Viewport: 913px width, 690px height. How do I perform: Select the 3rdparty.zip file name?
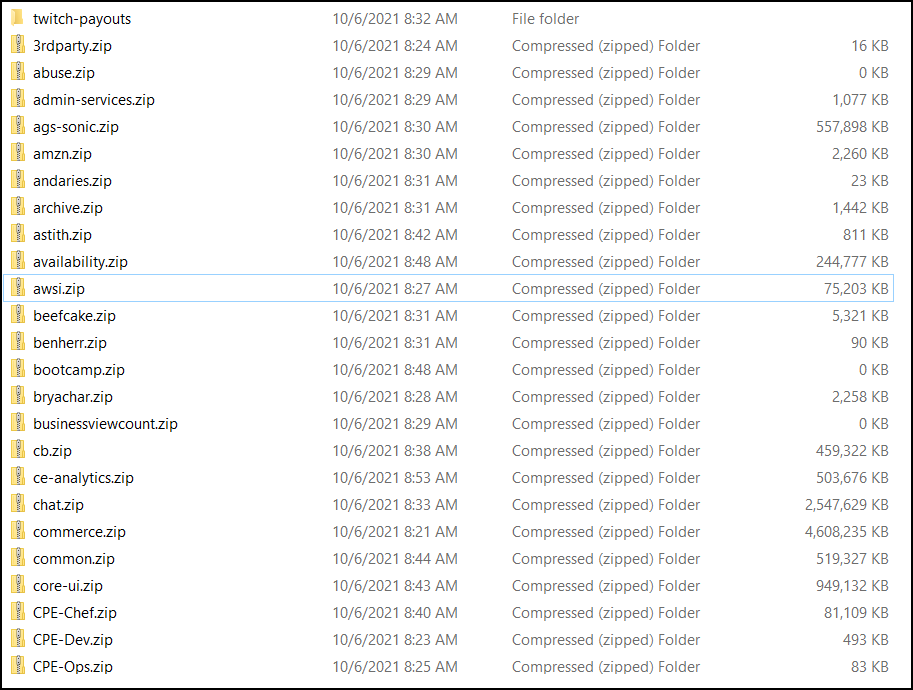[72, 46]
